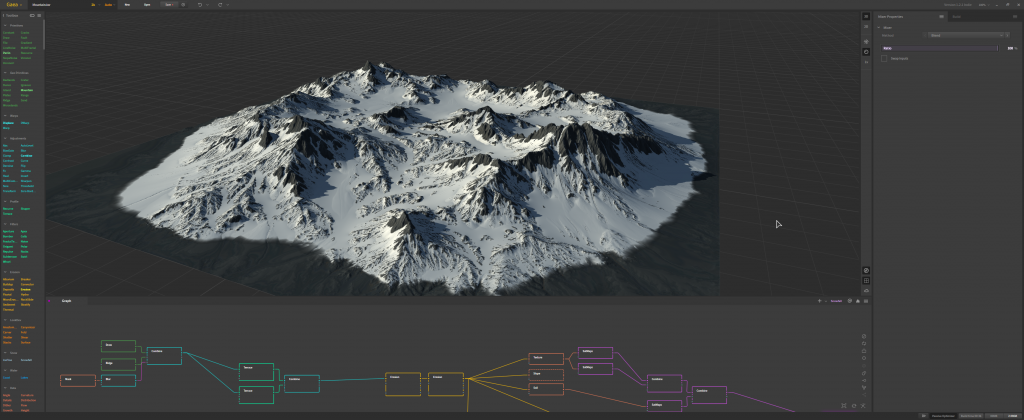Select the Blur node in the graph

(x=118, y=380)
